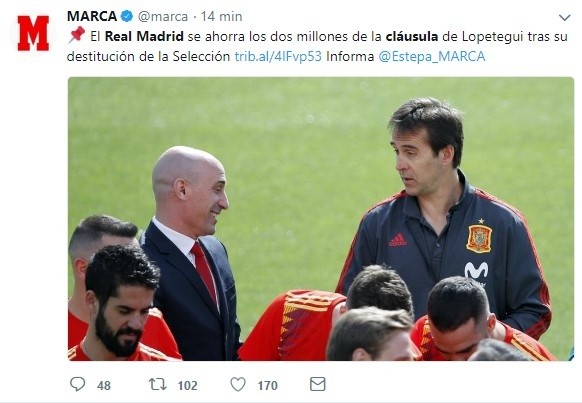The width and height of the screenshot is (582, 403).
Task: Visit the @Estepa_MARCA mention
Action: 432,56
